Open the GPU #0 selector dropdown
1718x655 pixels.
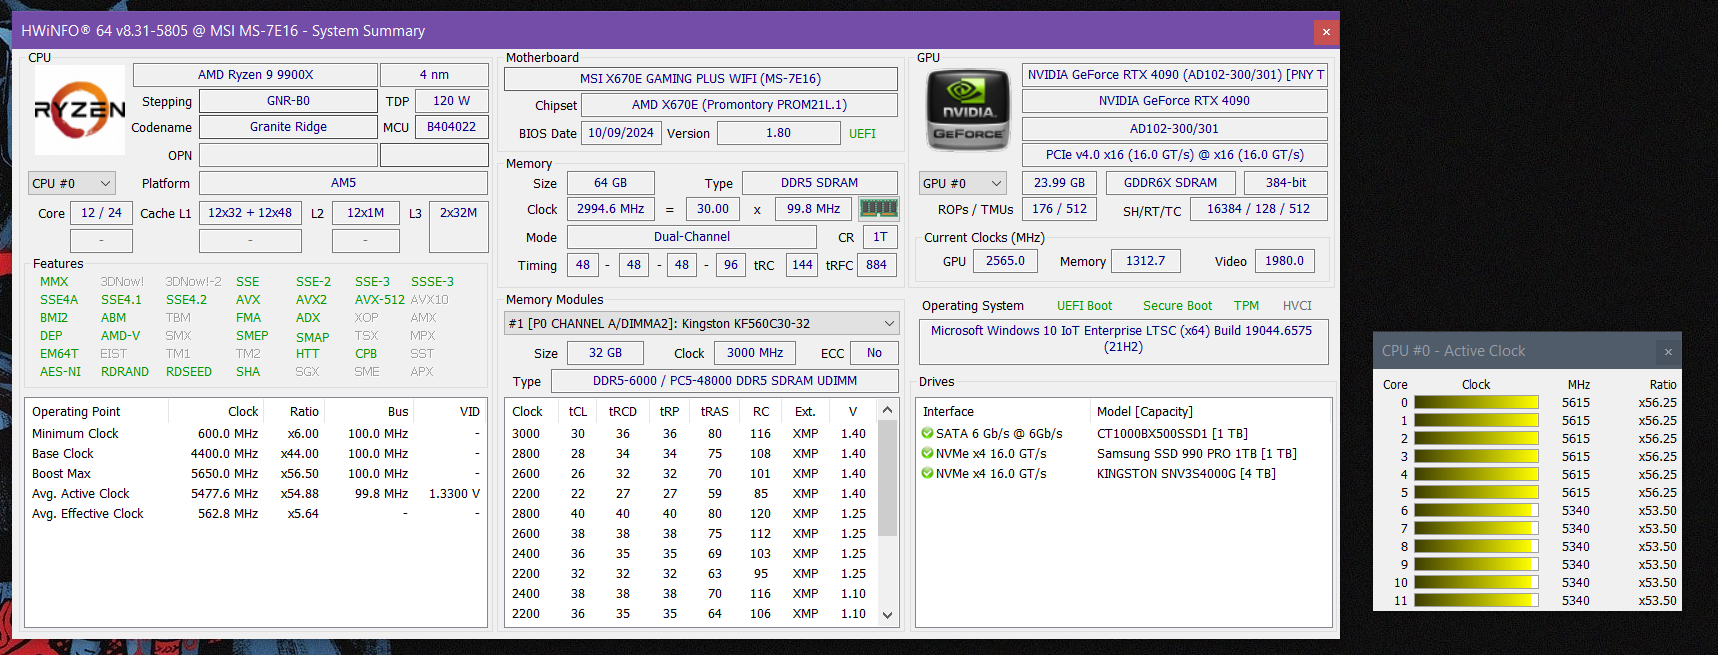click(x=963, y=183)
